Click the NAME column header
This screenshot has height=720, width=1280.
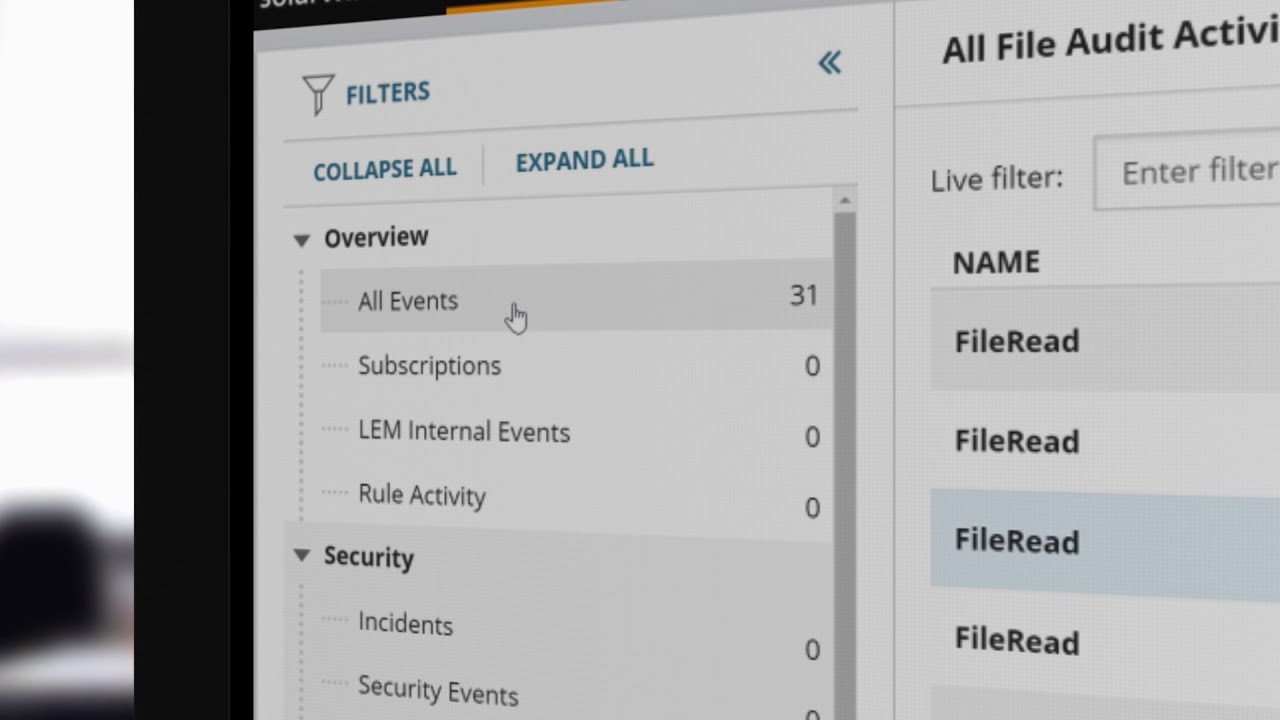pyautogui.click(x=996, y=262)
